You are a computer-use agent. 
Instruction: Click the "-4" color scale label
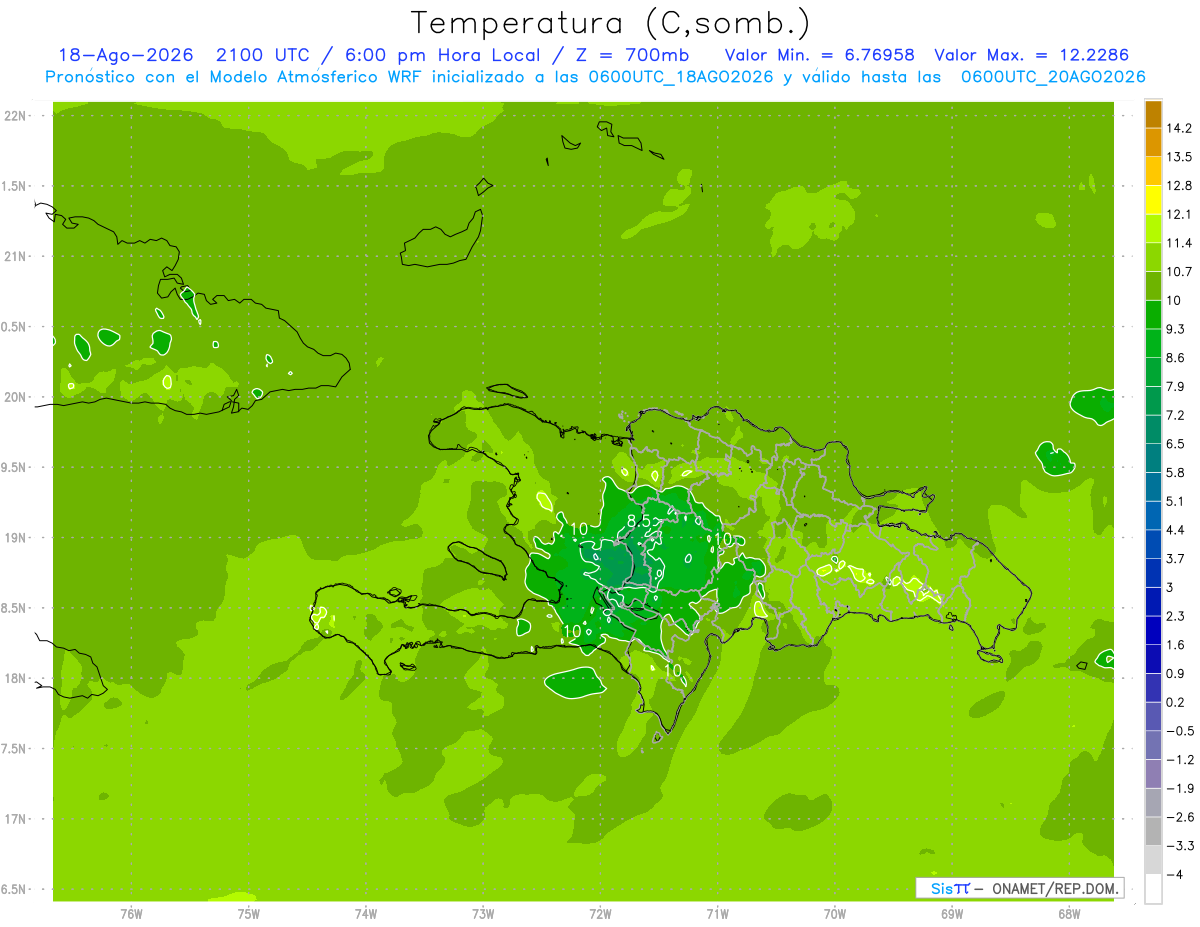coord(1174,874)
